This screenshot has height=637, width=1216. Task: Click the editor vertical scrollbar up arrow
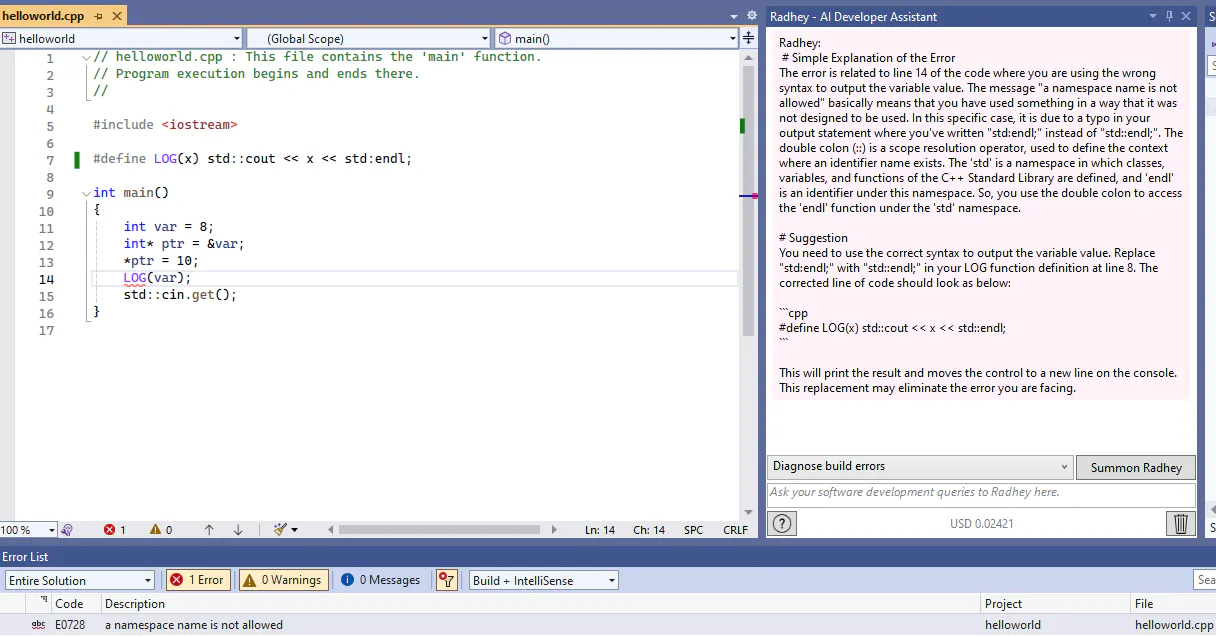click(x=749, y=56)
